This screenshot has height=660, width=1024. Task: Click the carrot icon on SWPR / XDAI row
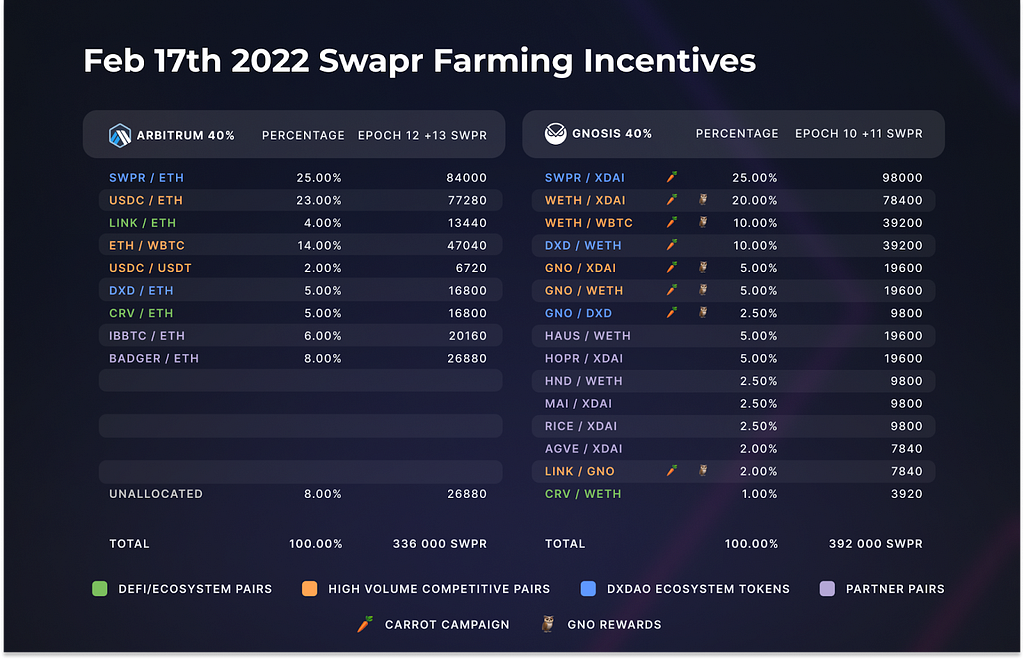point(671,177)
